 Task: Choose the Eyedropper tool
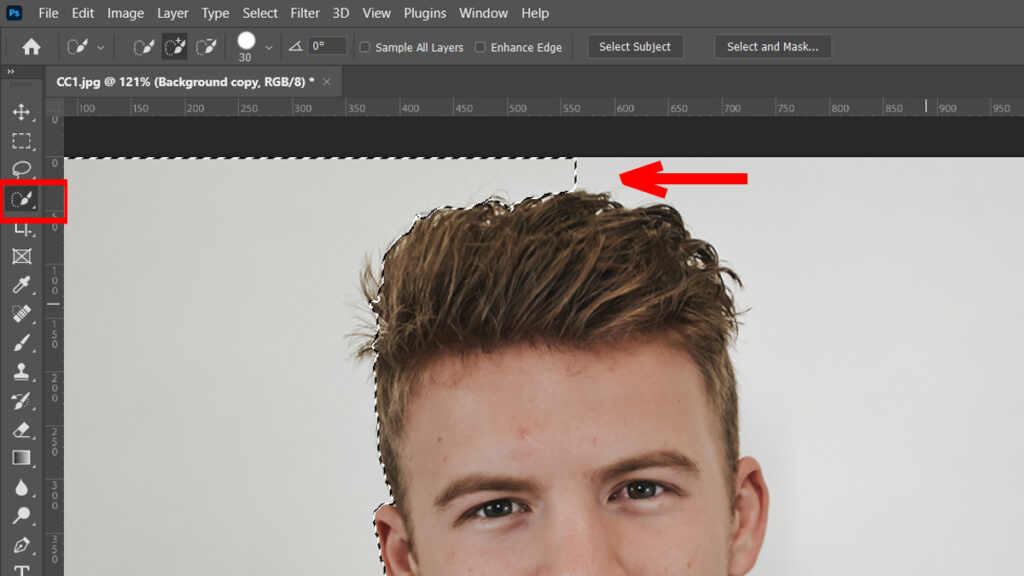point(21,286)
